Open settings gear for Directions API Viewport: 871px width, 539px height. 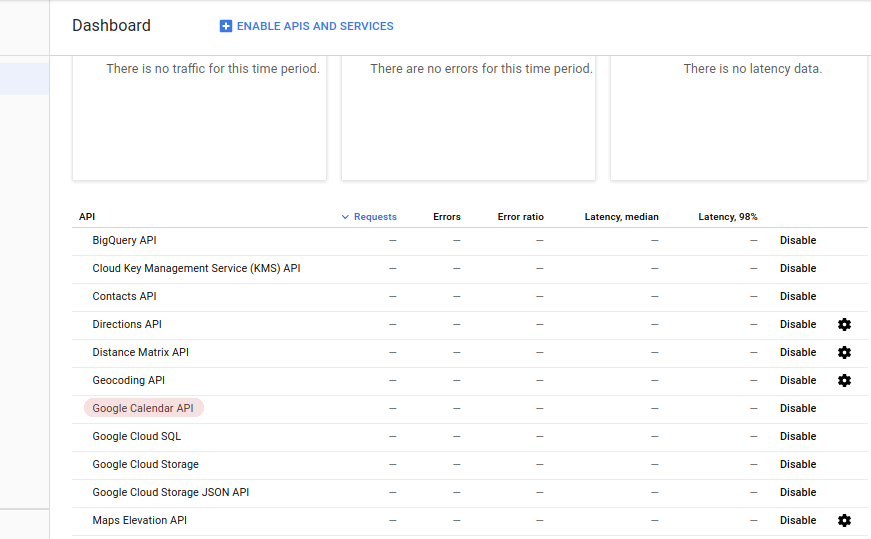click(844, 325)
